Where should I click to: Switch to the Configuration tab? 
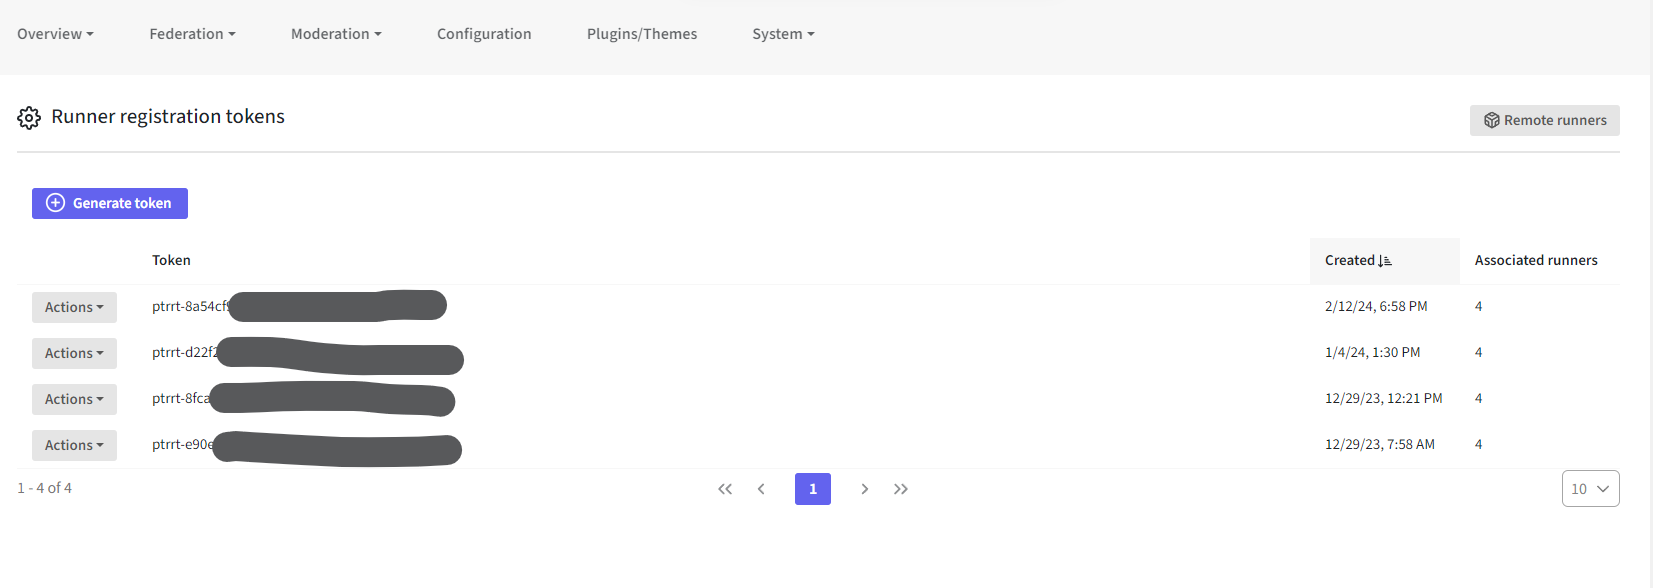(484, 34)
